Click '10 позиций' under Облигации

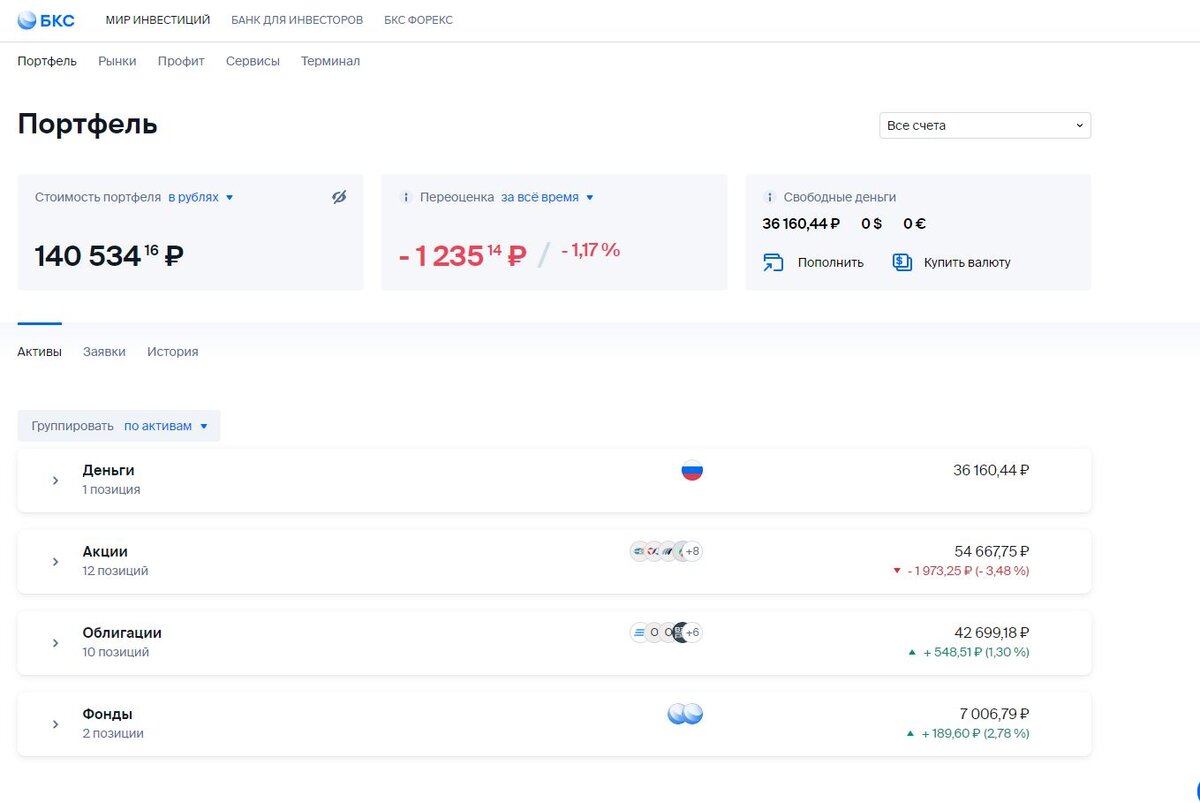[x=116, y=652]
